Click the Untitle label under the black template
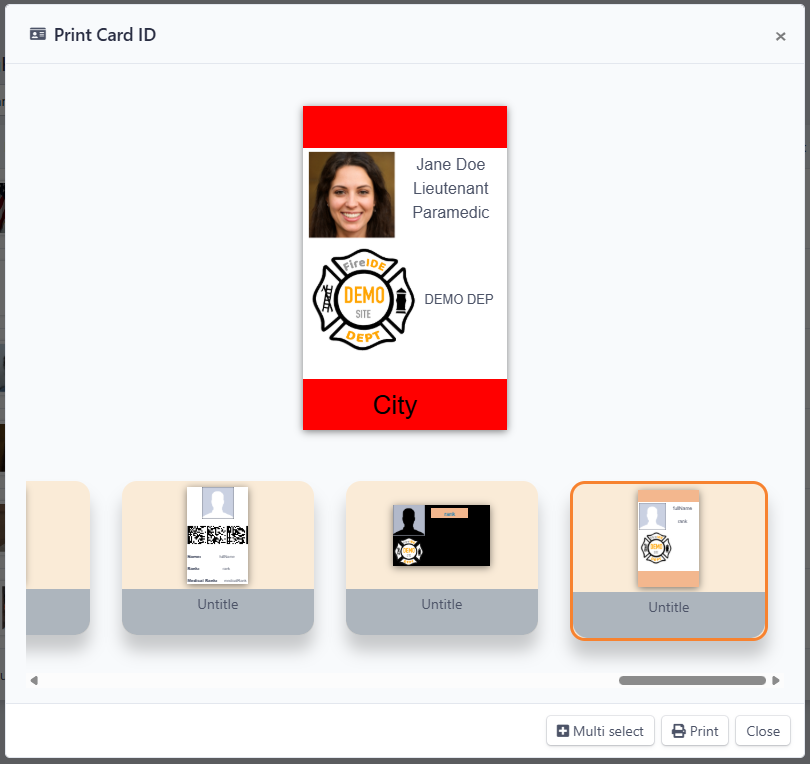Screen dimensions: 810x764 [442, 604]
